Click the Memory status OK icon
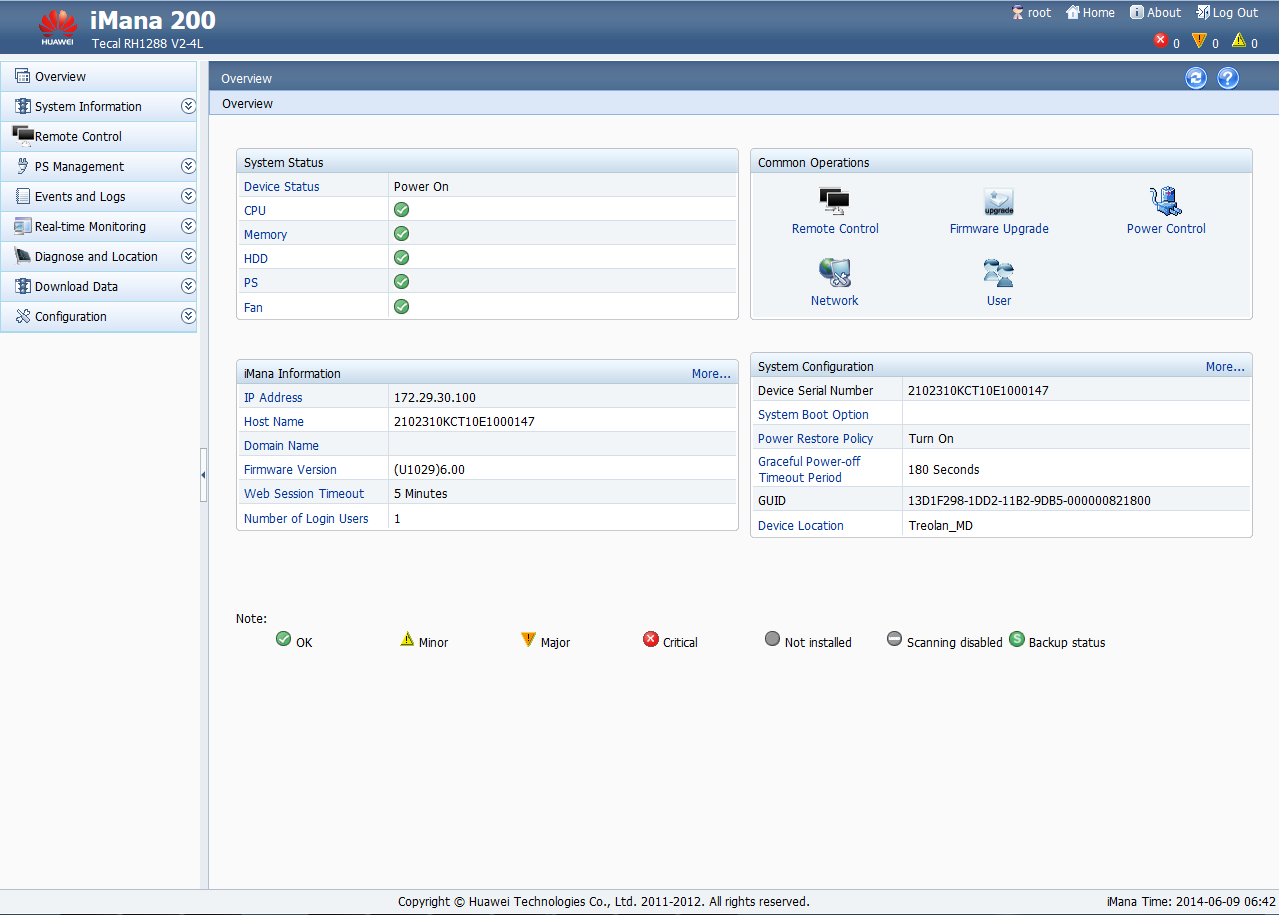 pyautogui.click(x=401, y=234)
